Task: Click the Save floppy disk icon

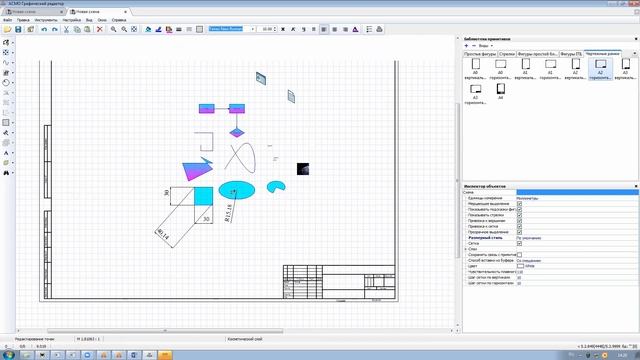Action: coord(18,29)
